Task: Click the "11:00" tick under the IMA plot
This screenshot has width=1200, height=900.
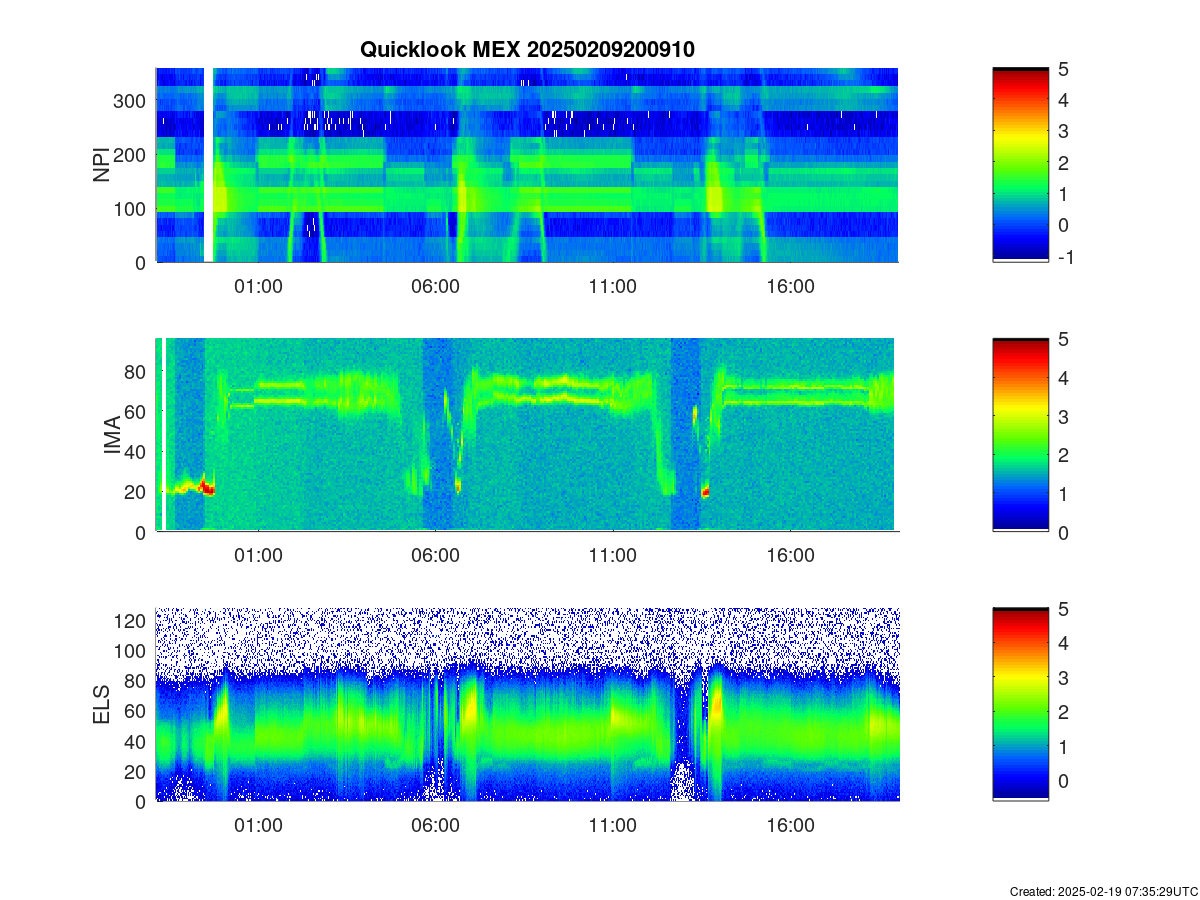Action: tap(613, 556)
